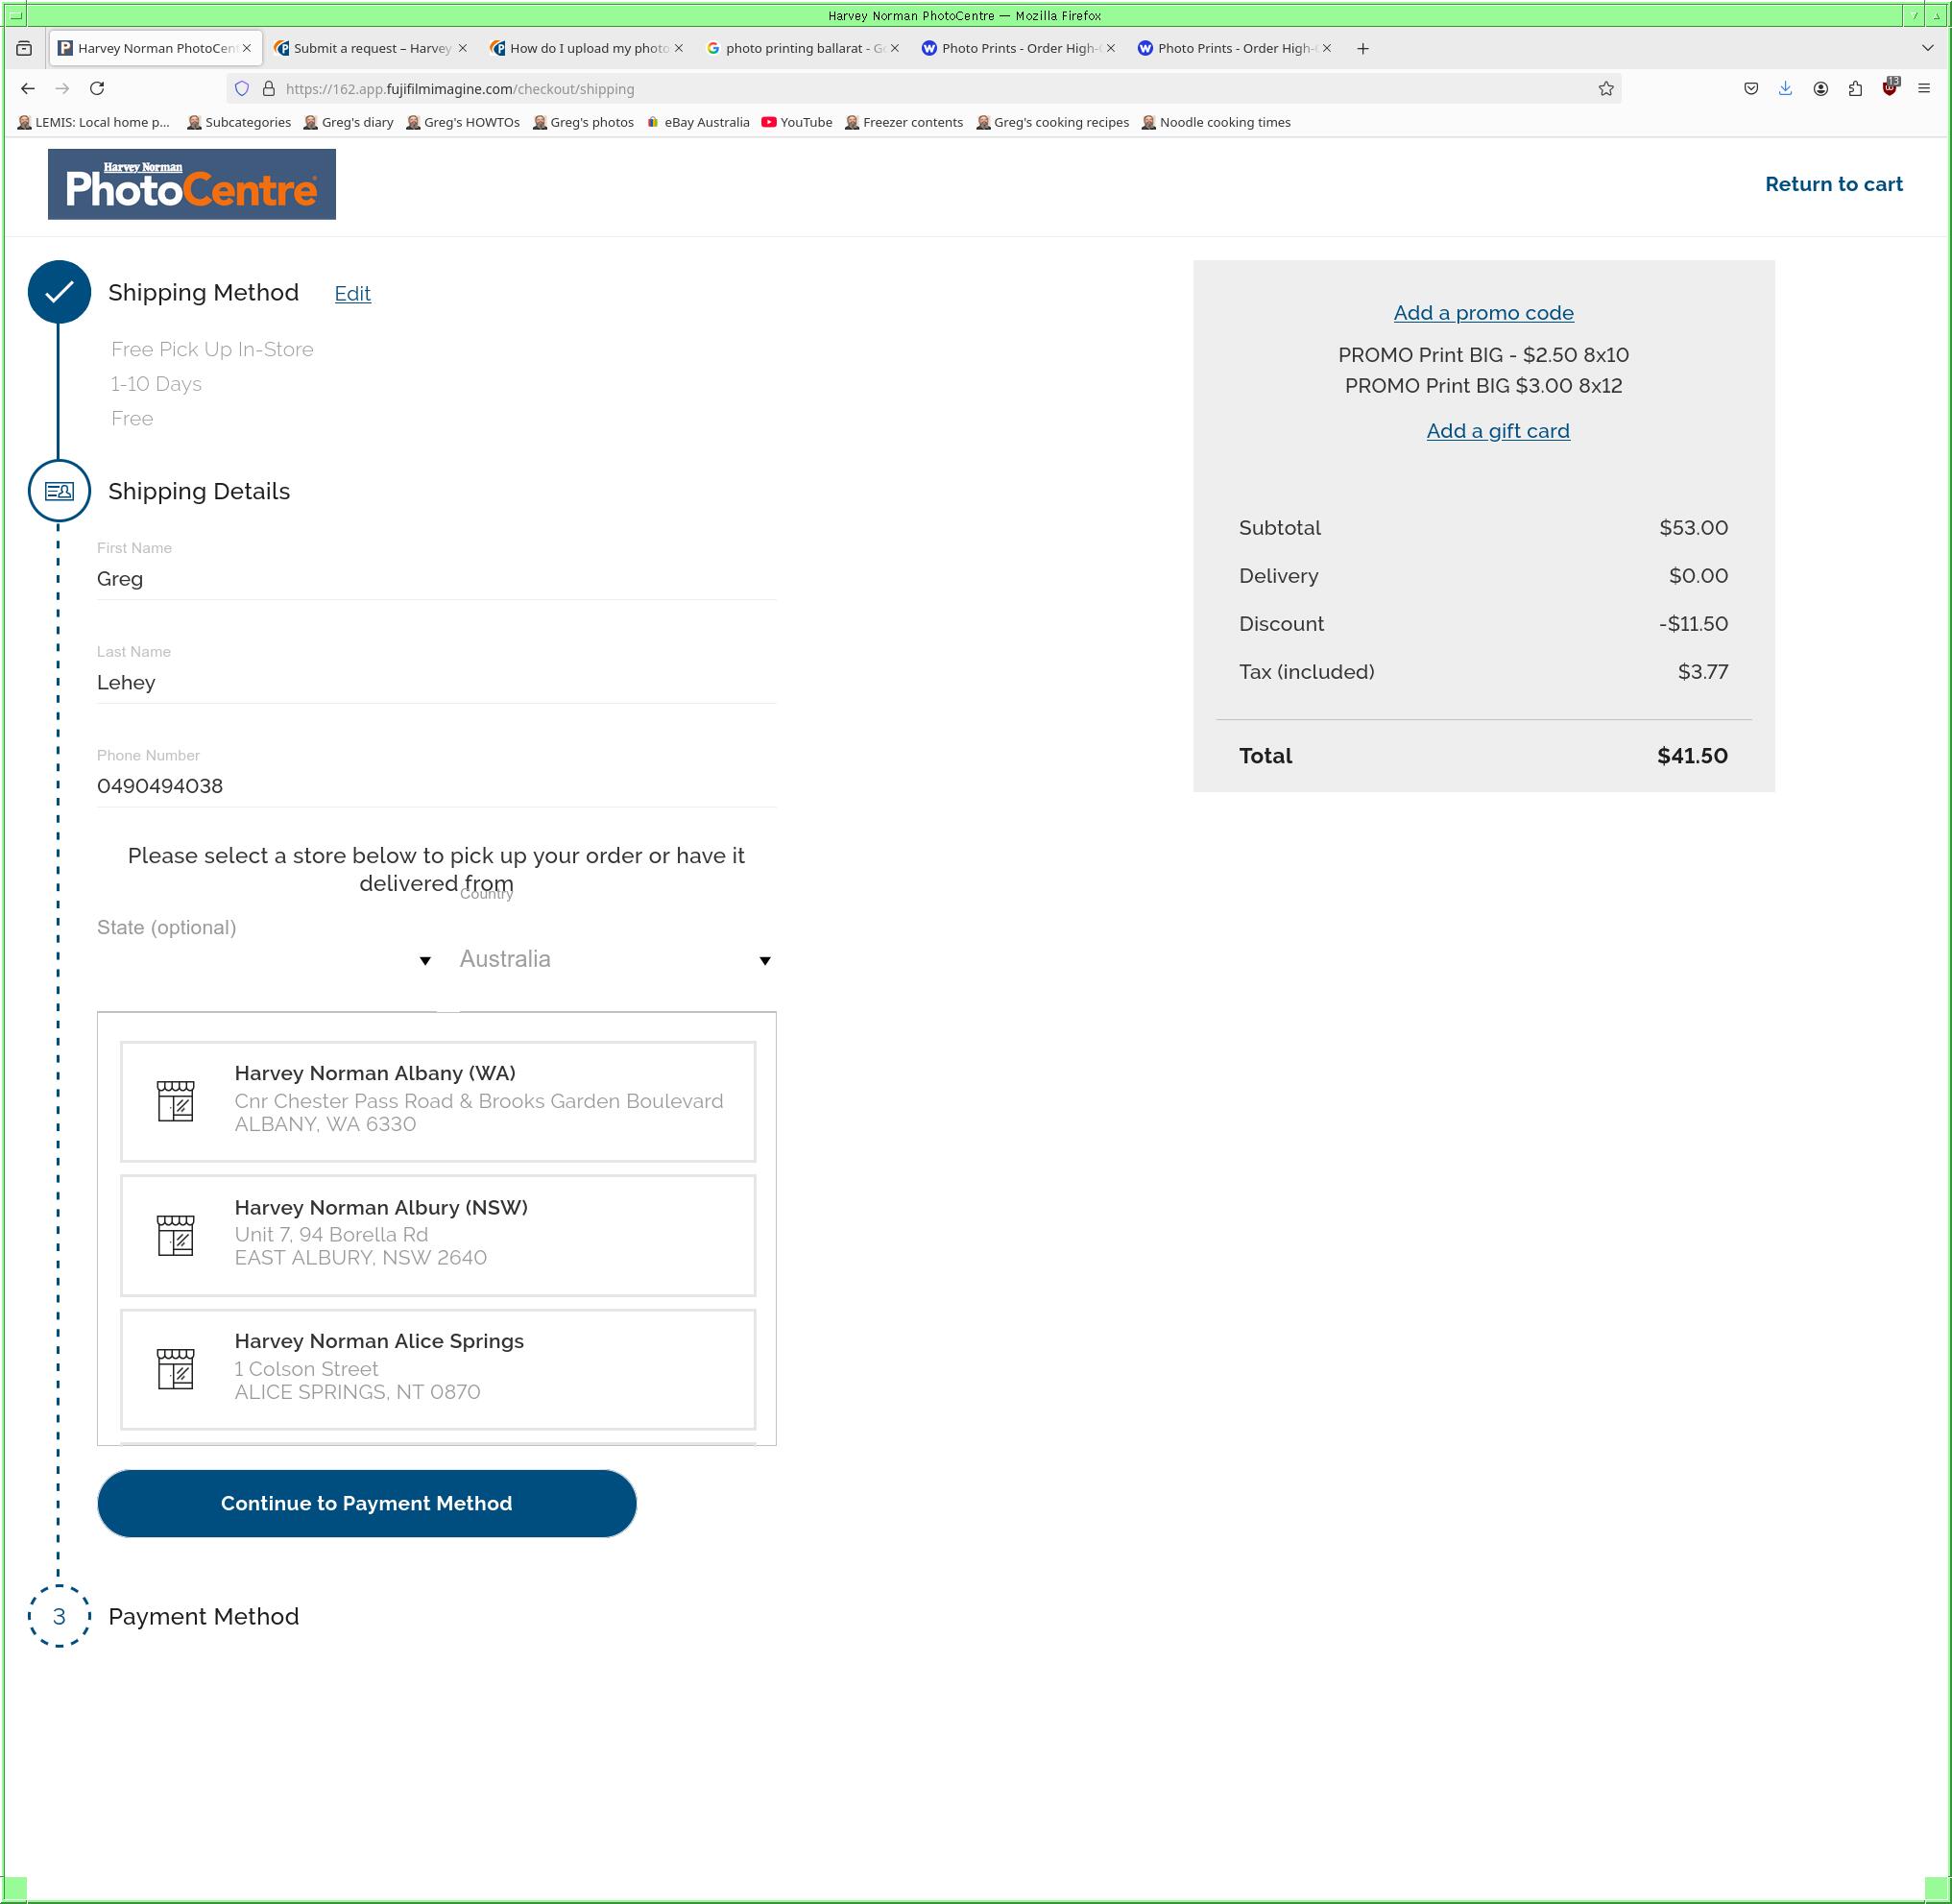Click the Alice Springs store shopfront icon
This screenshot has height=1904, width=1952.
[176, 1369]
